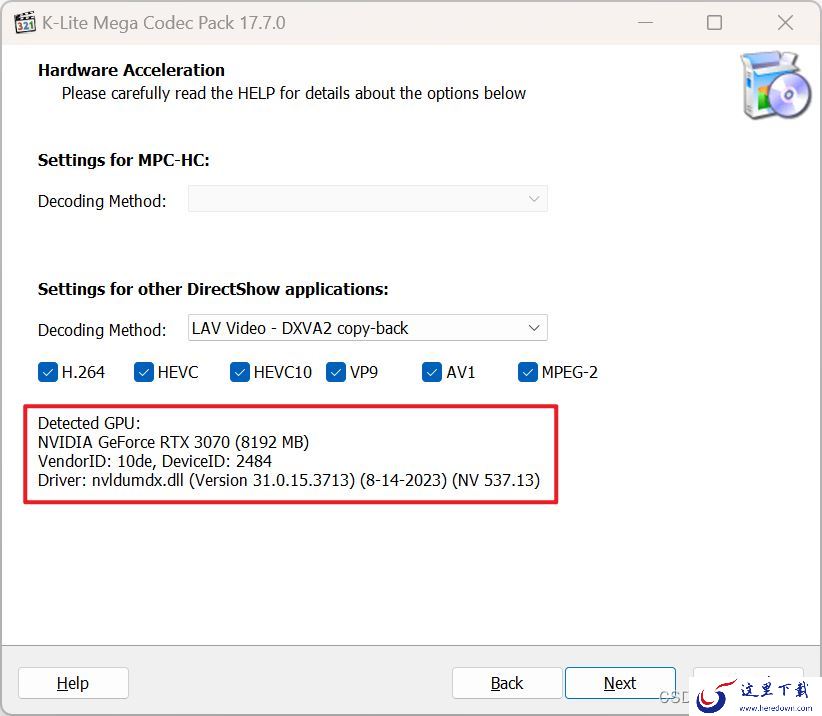Maximize the K-Lite installer window

(x=715, y=23)
